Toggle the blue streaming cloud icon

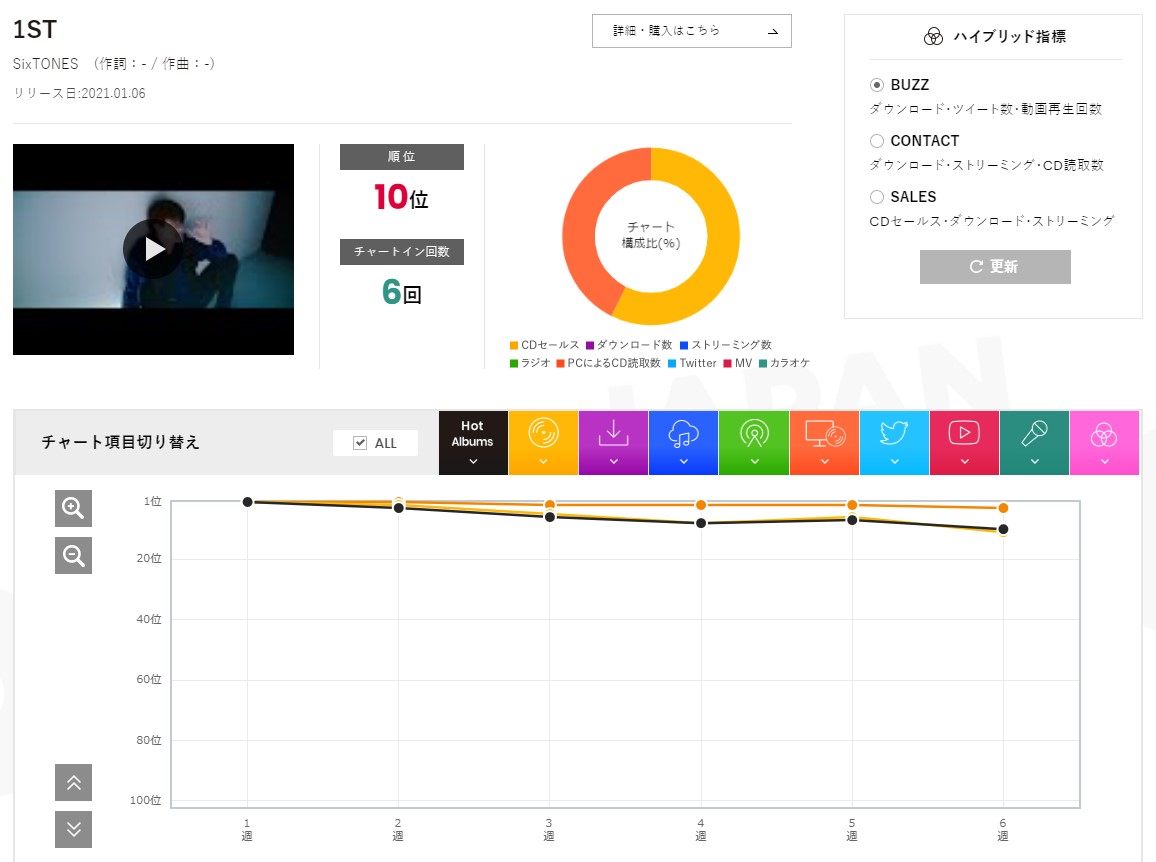[683, 434]
